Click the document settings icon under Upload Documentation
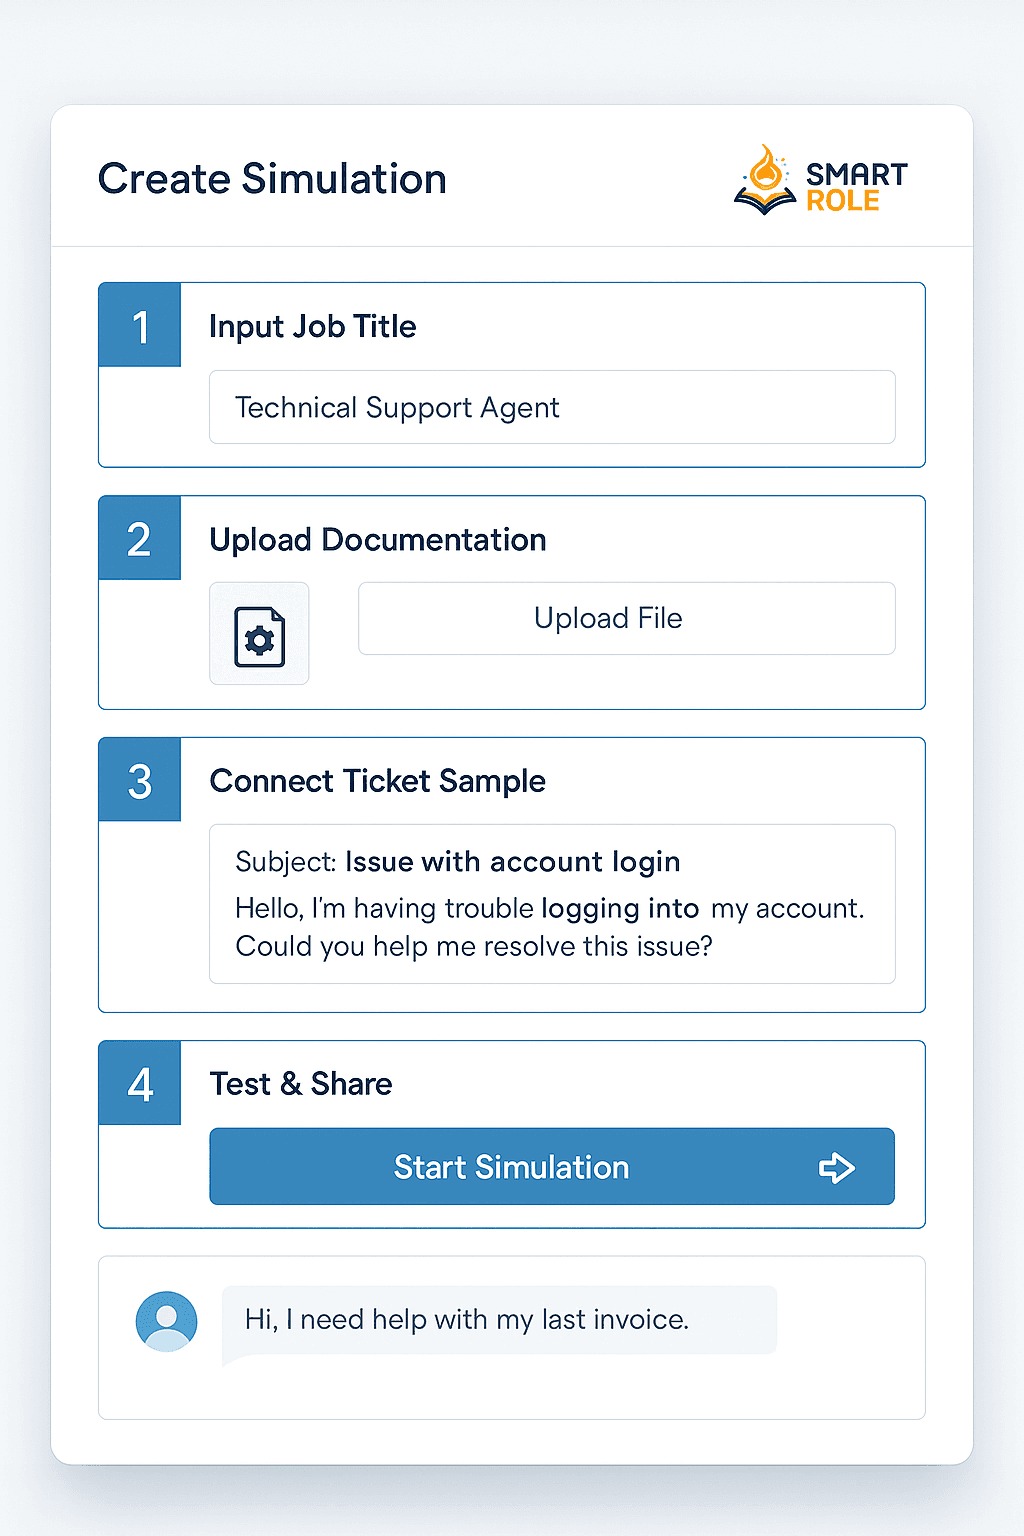Screen dimensions: 1024x1536 point(259,634)
